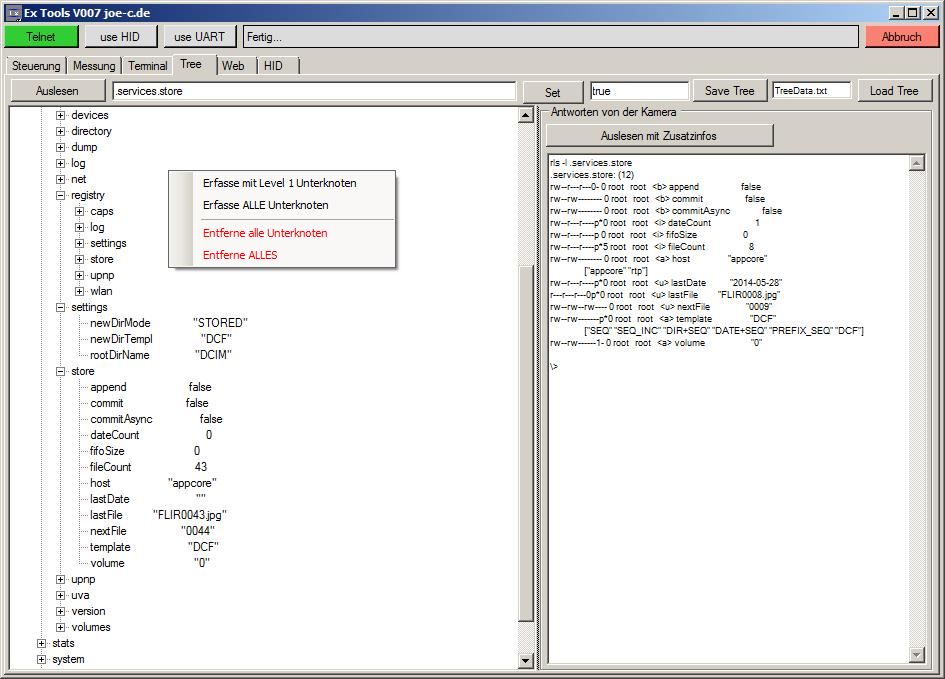Click 'Entferne ALLES' in the context menu
Viewport: 945px width, 679px height.
pos(240,255)
